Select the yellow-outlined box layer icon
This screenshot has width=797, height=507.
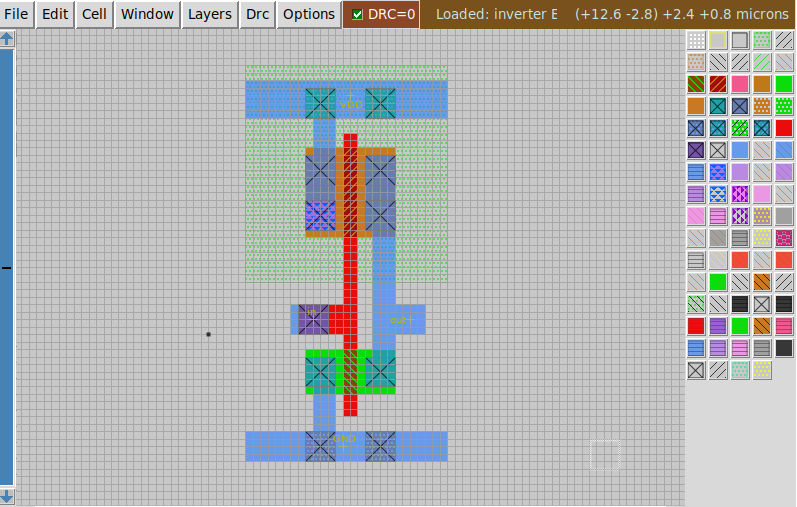tap(718, 40)
